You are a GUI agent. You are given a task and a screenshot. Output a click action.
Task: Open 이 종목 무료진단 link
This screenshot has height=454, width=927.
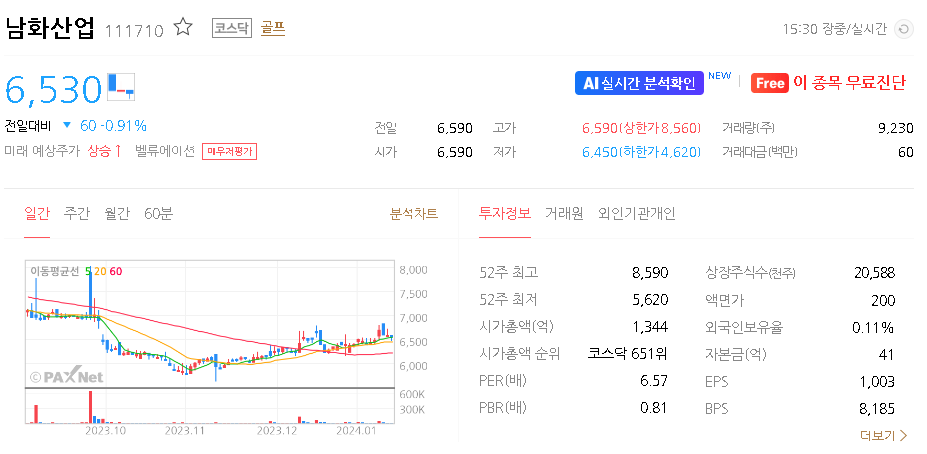click(x=849, y=83)
